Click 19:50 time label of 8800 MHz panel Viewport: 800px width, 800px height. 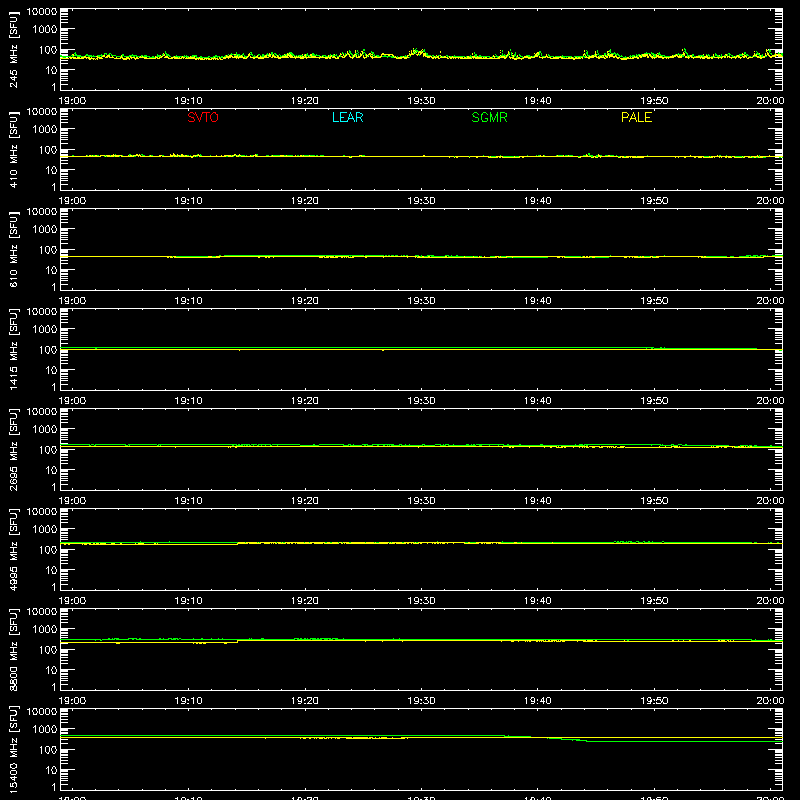click(654, 701)
